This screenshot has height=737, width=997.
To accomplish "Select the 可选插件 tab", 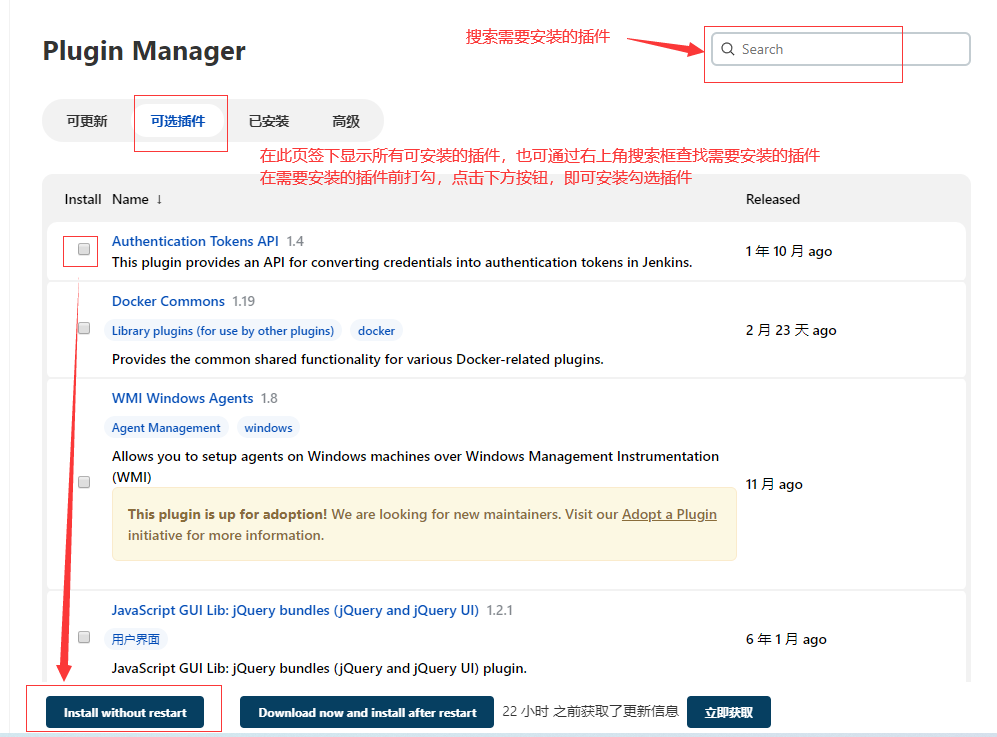I will (178, 121).
